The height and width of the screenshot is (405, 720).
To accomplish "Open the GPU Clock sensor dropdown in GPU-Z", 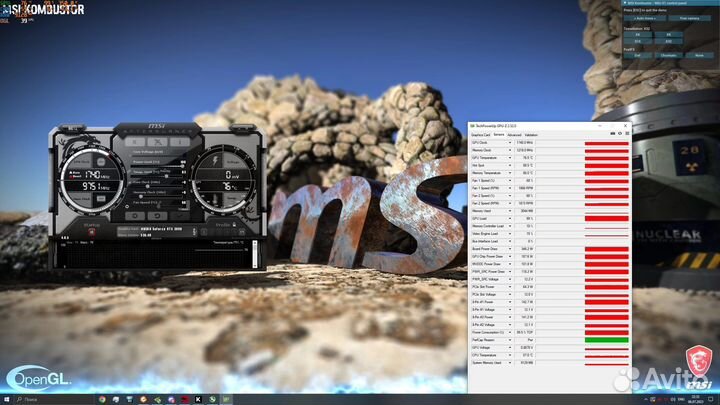I will [x=510, y=143].
